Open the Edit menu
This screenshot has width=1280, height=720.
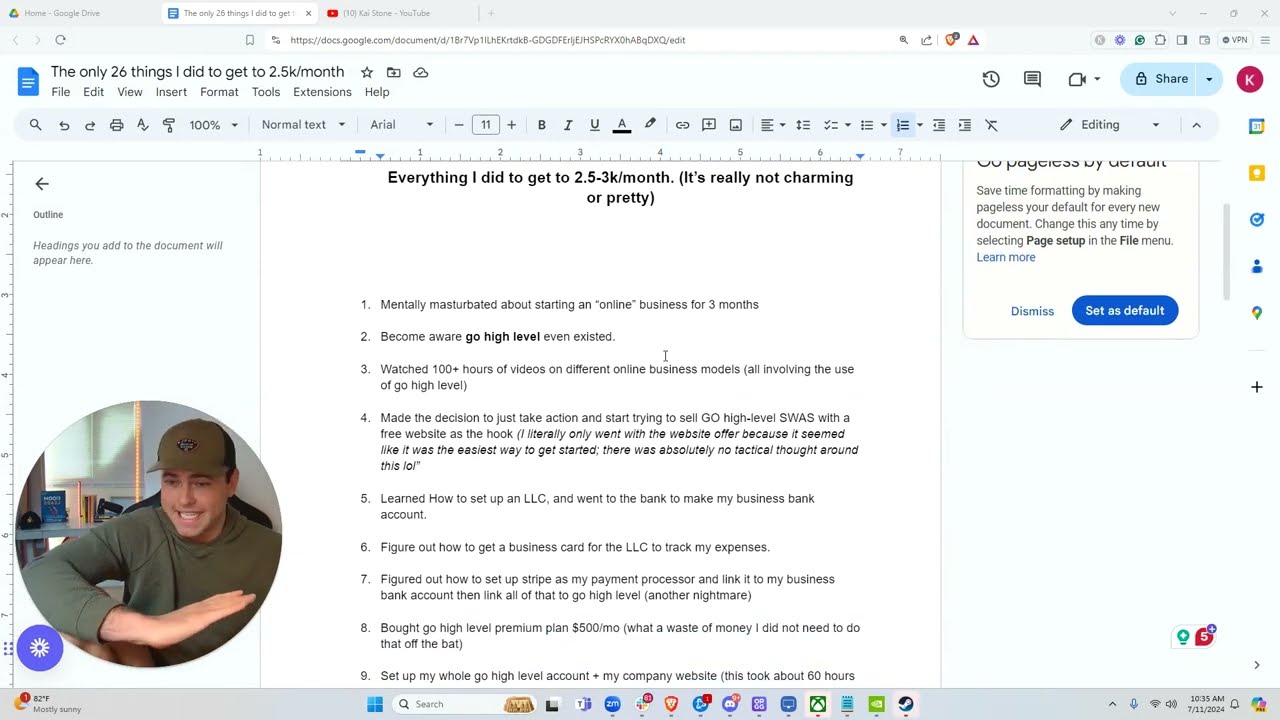[x=93, y=92]
